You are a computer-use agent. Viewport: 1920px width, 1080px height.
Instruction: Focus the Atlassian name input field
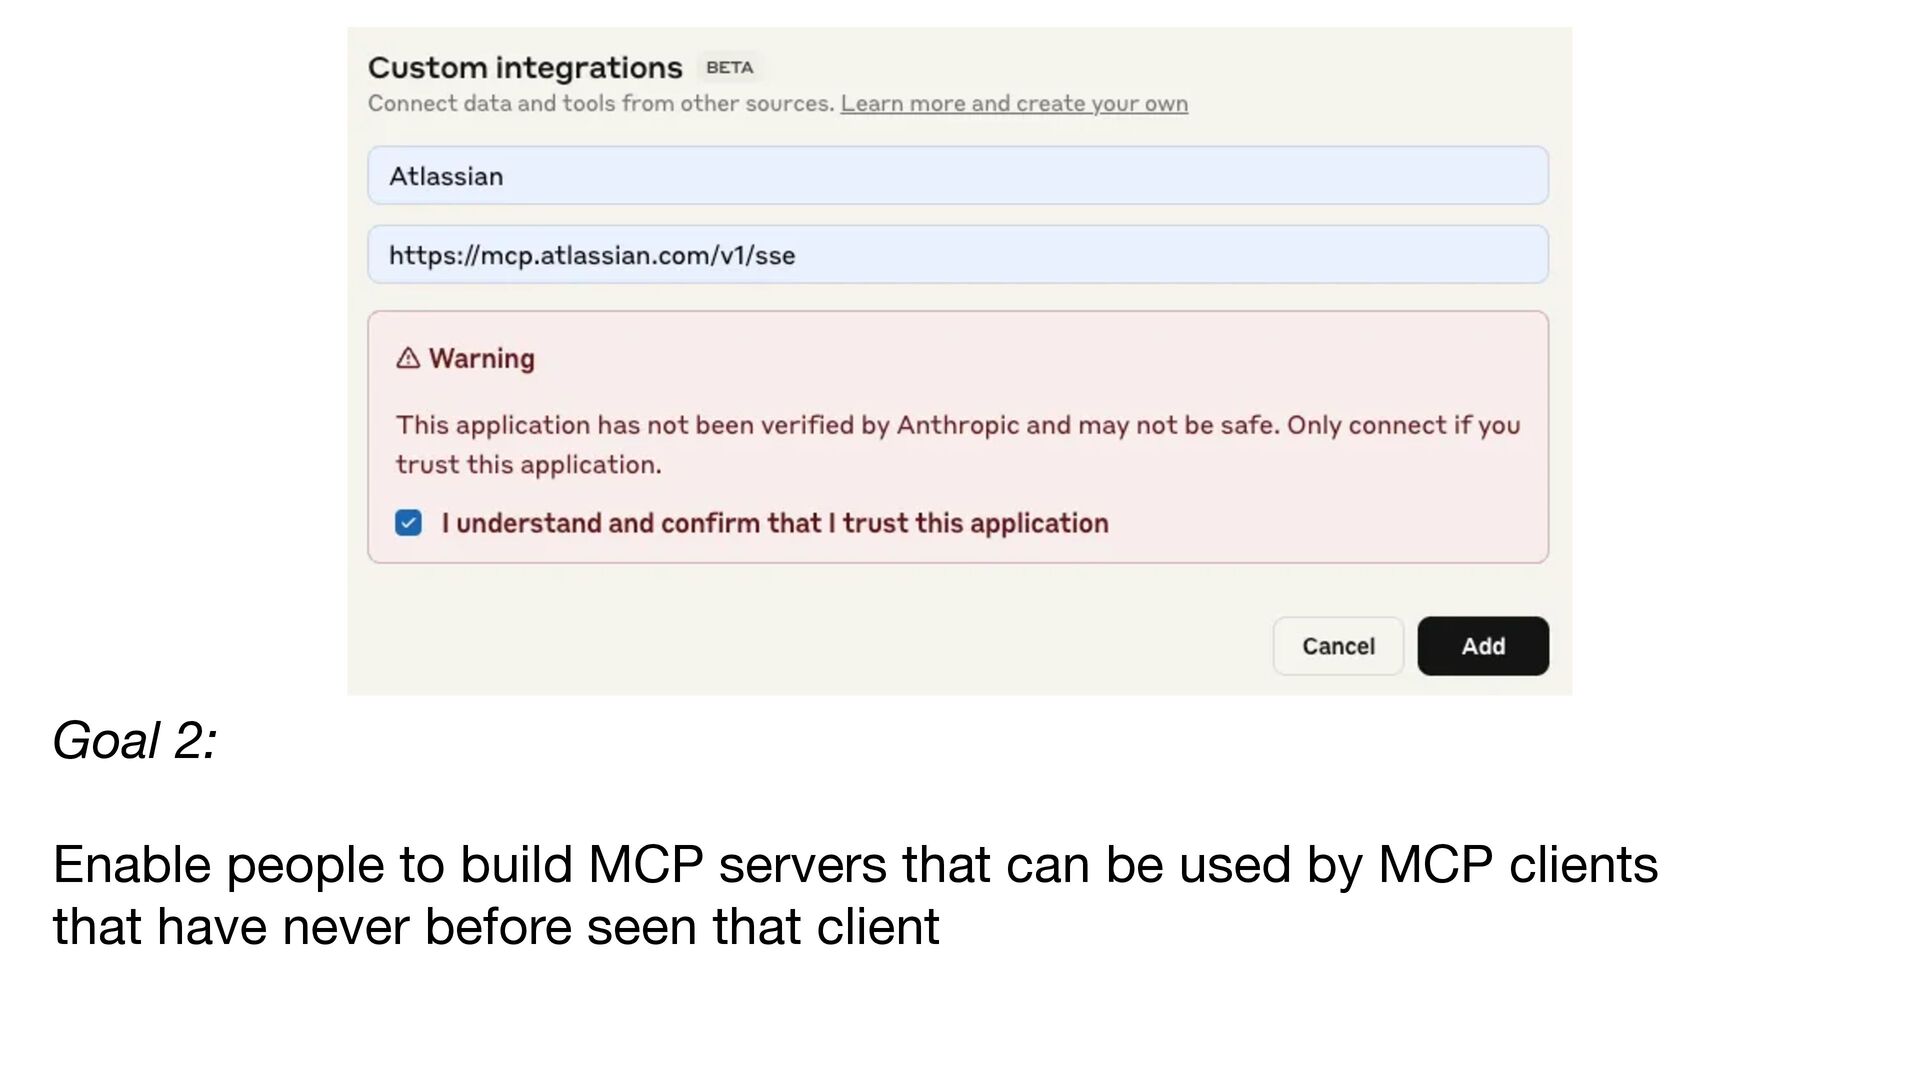click(957, 176)
